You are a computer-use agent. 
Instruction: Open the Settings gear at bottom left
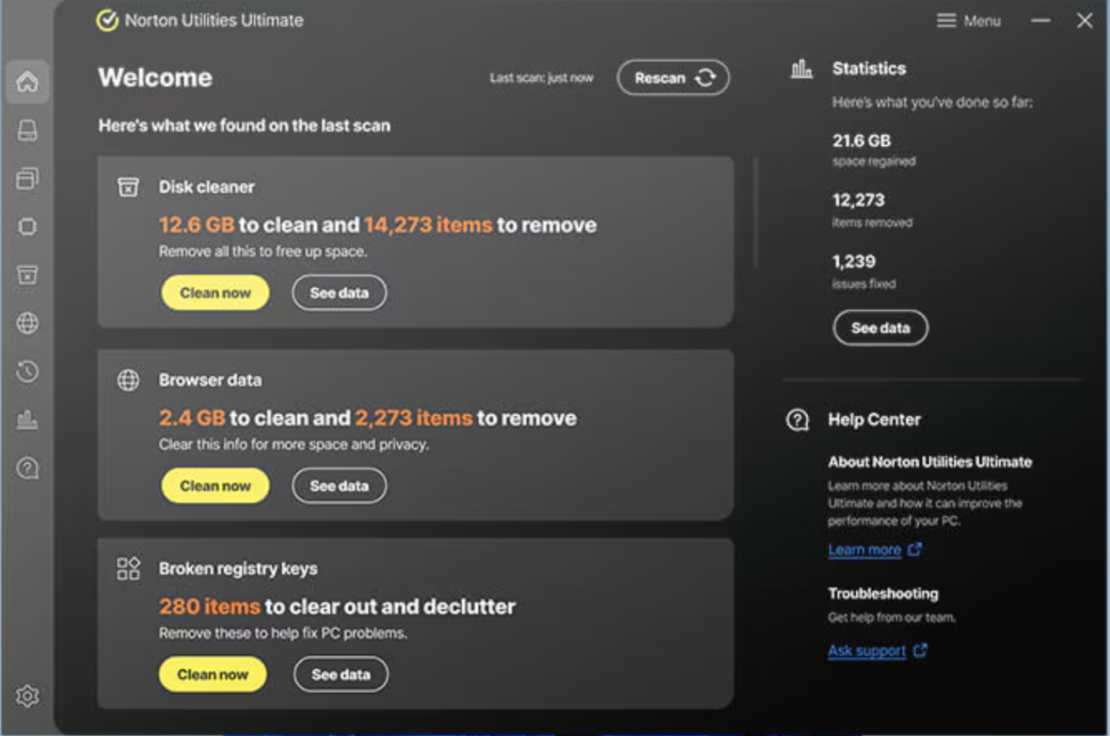point(27,697)
